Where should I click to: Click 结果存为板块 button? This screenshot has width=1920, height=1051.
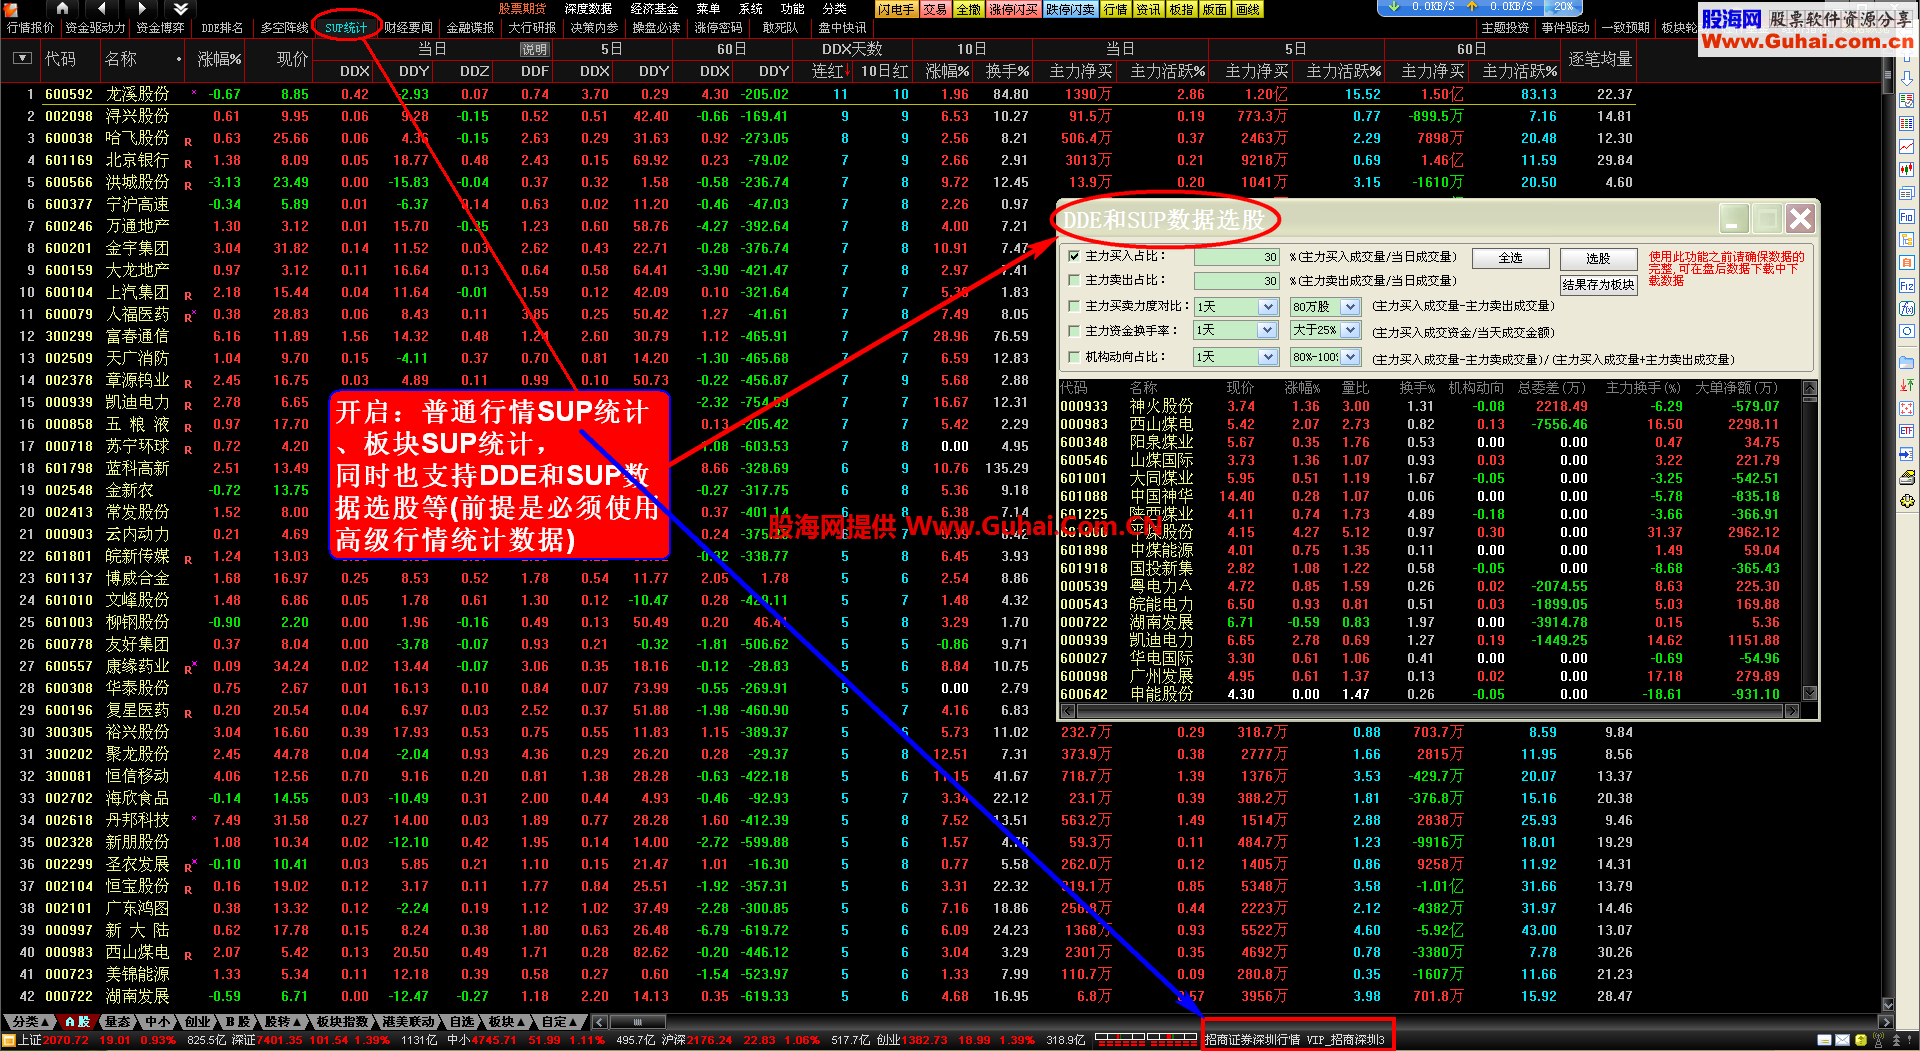coord(1598,285)
